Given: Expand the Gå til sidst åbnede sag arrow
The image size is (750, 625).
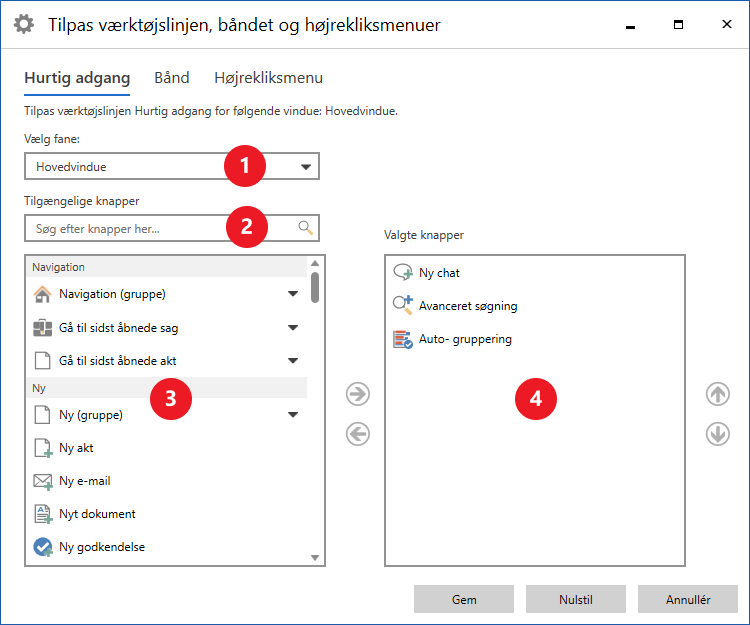Looking at the screenshot, I should coord(293,328).
